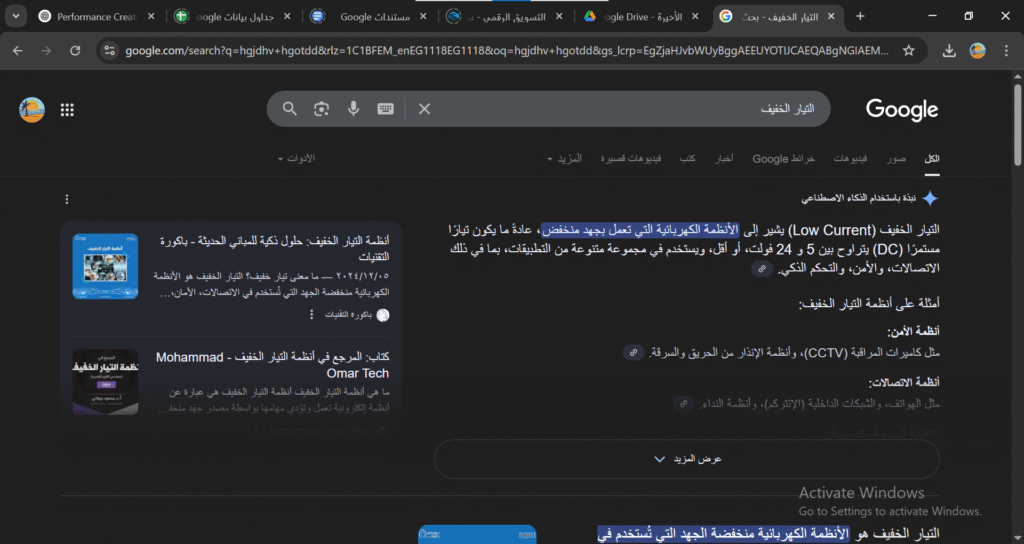Switch to صور images tab

(x=896, y=159)
